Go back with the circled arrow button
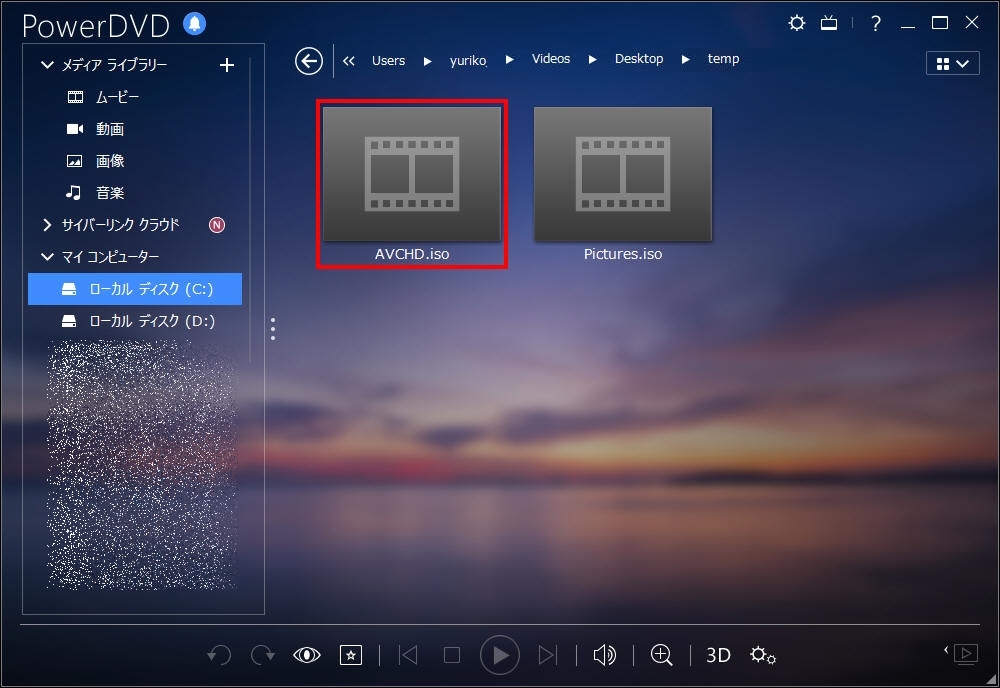This screenshot has width=1000, height=688. pyautogui.click(x=309, y=61)
